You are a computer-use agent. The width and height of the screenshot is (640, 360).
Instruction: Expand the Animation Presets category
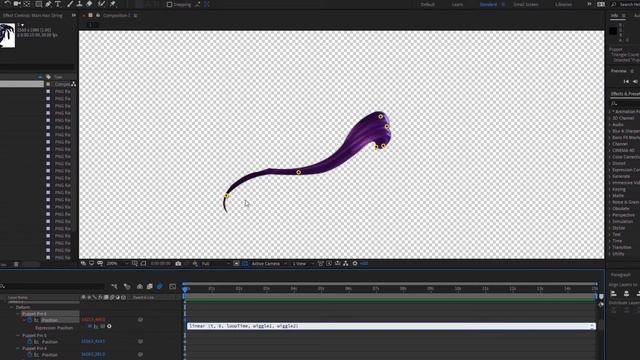[x=610, y=111]
